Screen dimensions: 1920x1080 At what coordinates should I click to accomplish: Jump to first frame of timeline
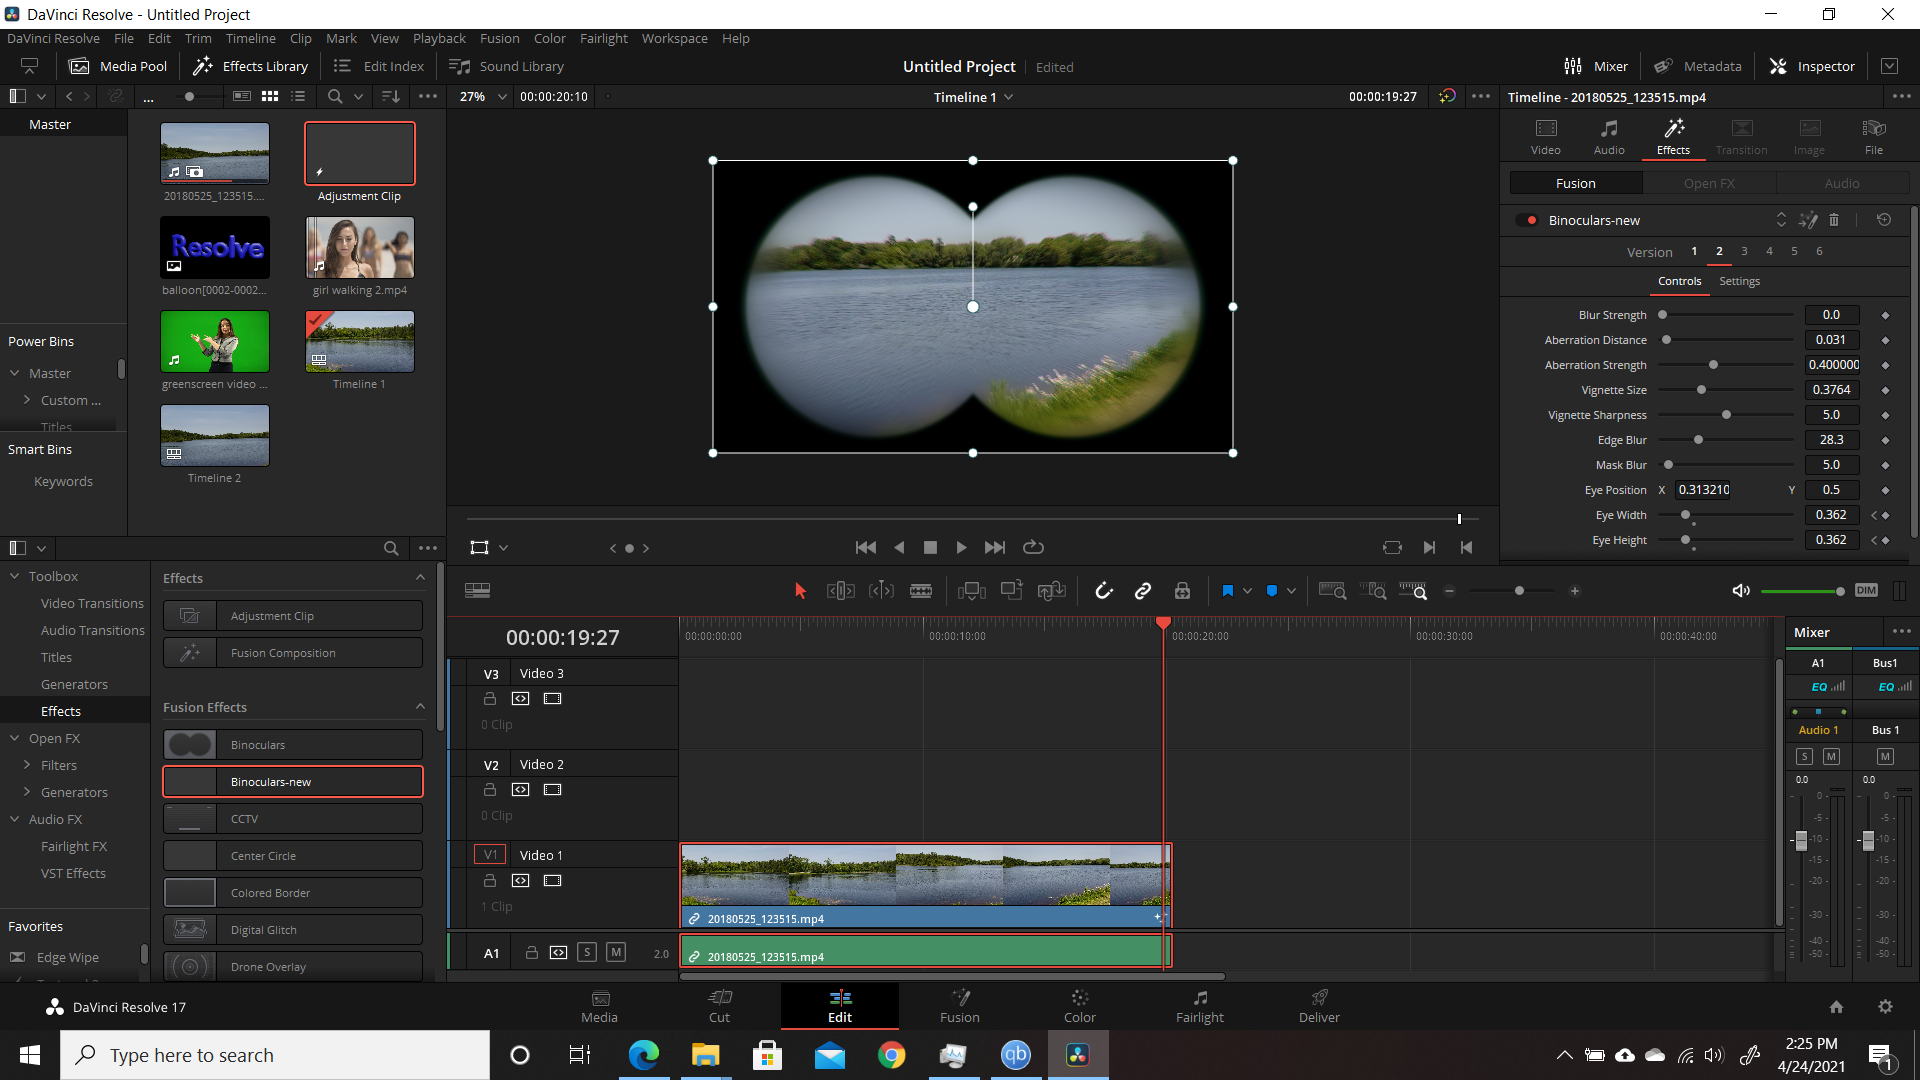click(x=866, y=548)
